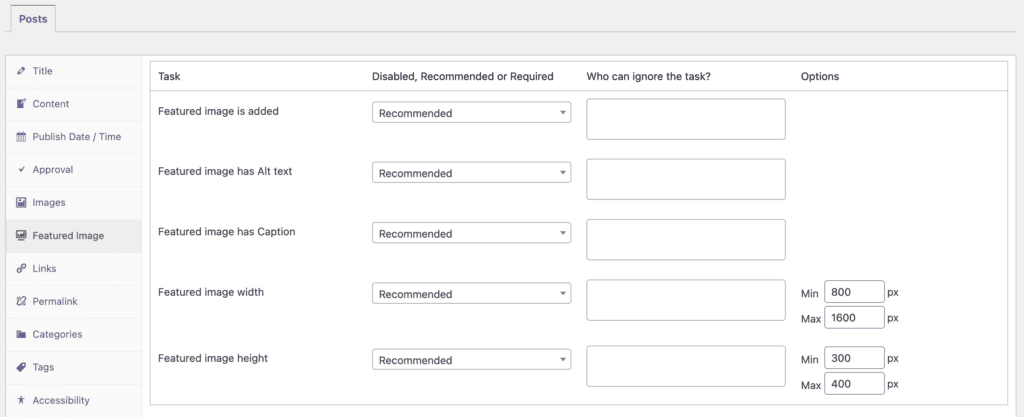Click the Task column header
Image resolution: width=1024 pixels, height=417 pixels.
(x=169, y=76)
